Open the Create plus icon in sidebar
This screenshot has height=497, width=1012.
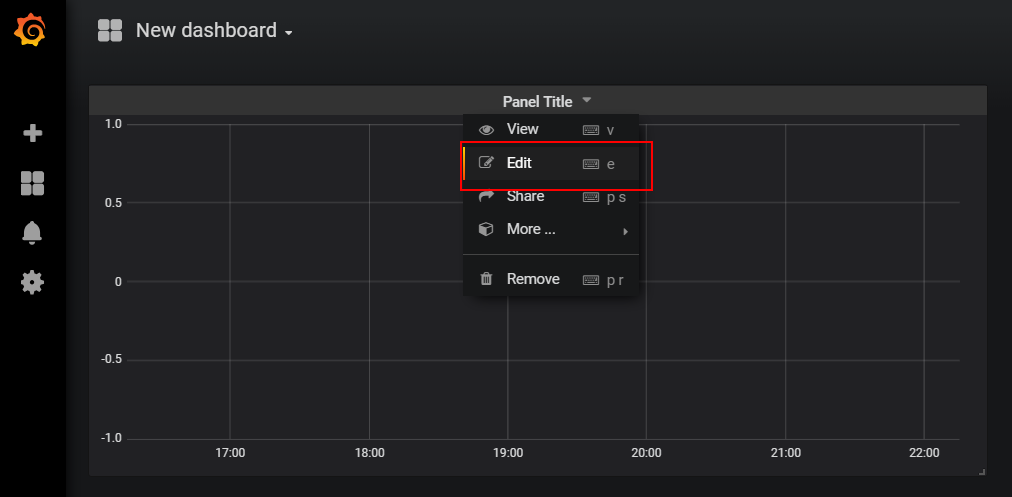(32, 134)
